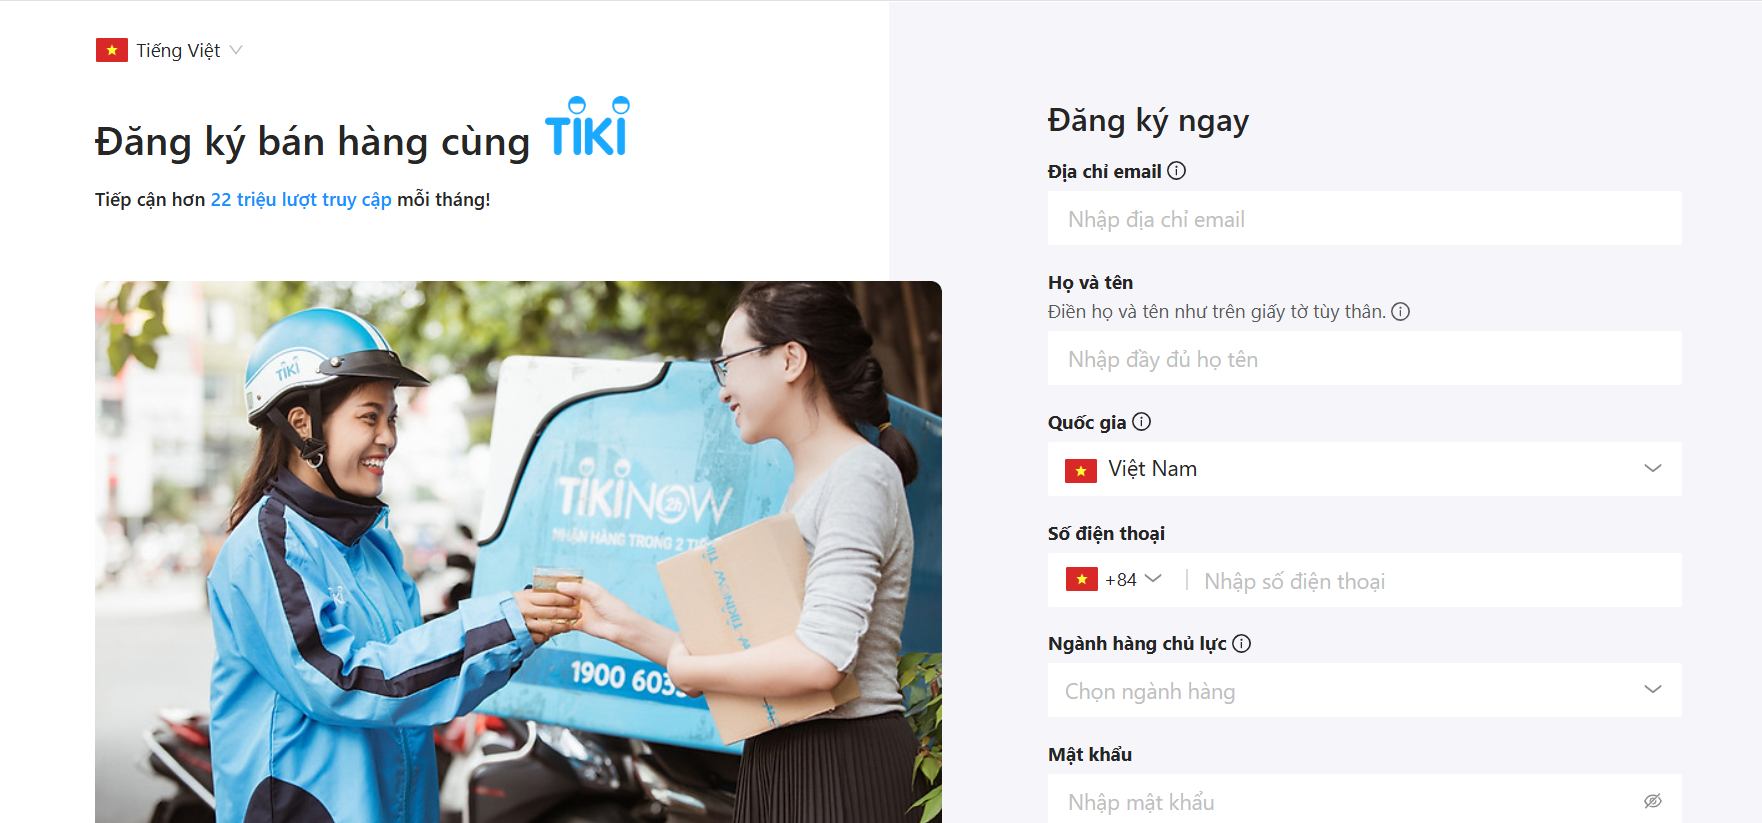Focus the Nhập địa chỉ email field
This screenshot has width=1762, height=823.
pos(1364,218)
